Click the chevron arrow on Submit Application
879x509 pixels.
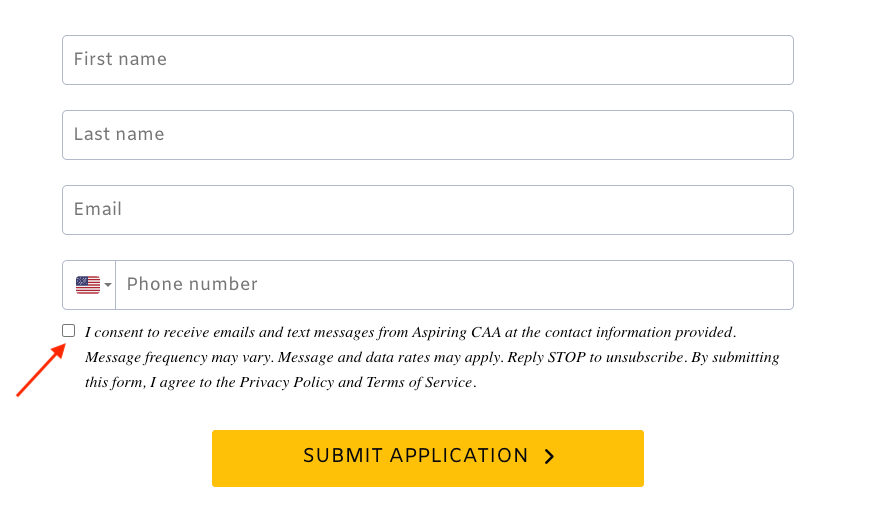[549, 457]
